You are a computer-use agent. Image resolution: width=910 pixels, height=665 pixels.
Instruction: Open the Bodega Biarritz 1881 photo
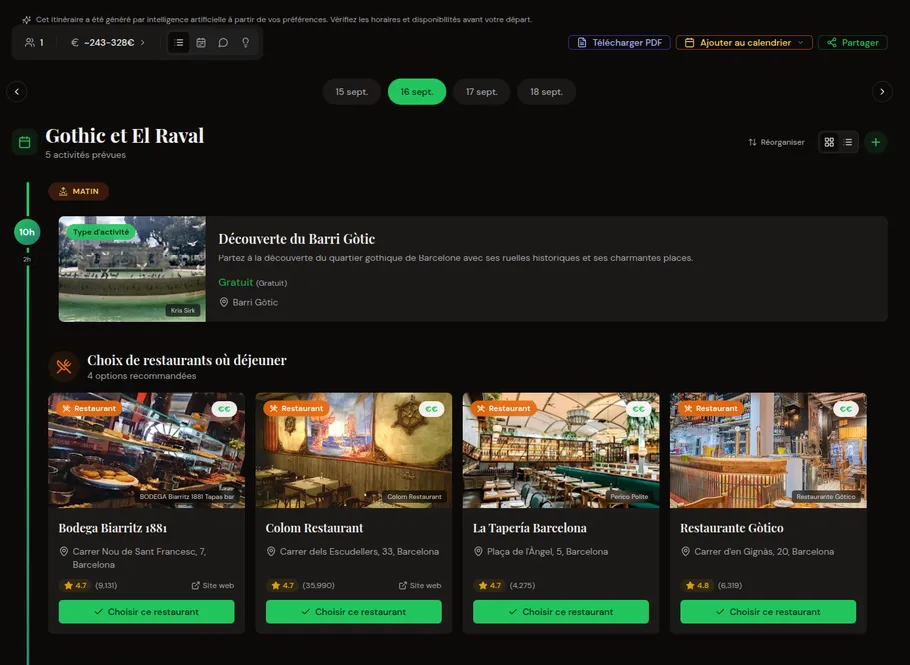pos(146,450)
